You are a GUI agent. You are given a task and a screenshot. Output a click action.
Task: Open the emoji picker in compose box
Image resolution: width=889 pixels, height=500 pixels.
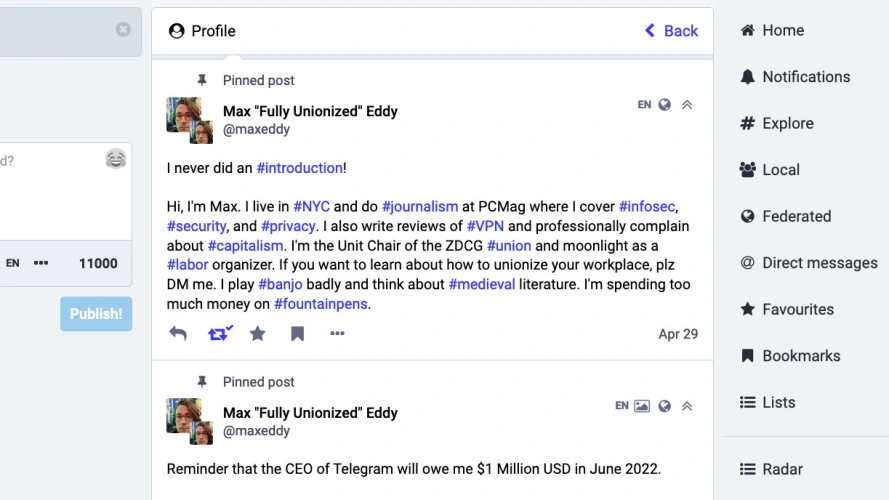coord(116,159)
